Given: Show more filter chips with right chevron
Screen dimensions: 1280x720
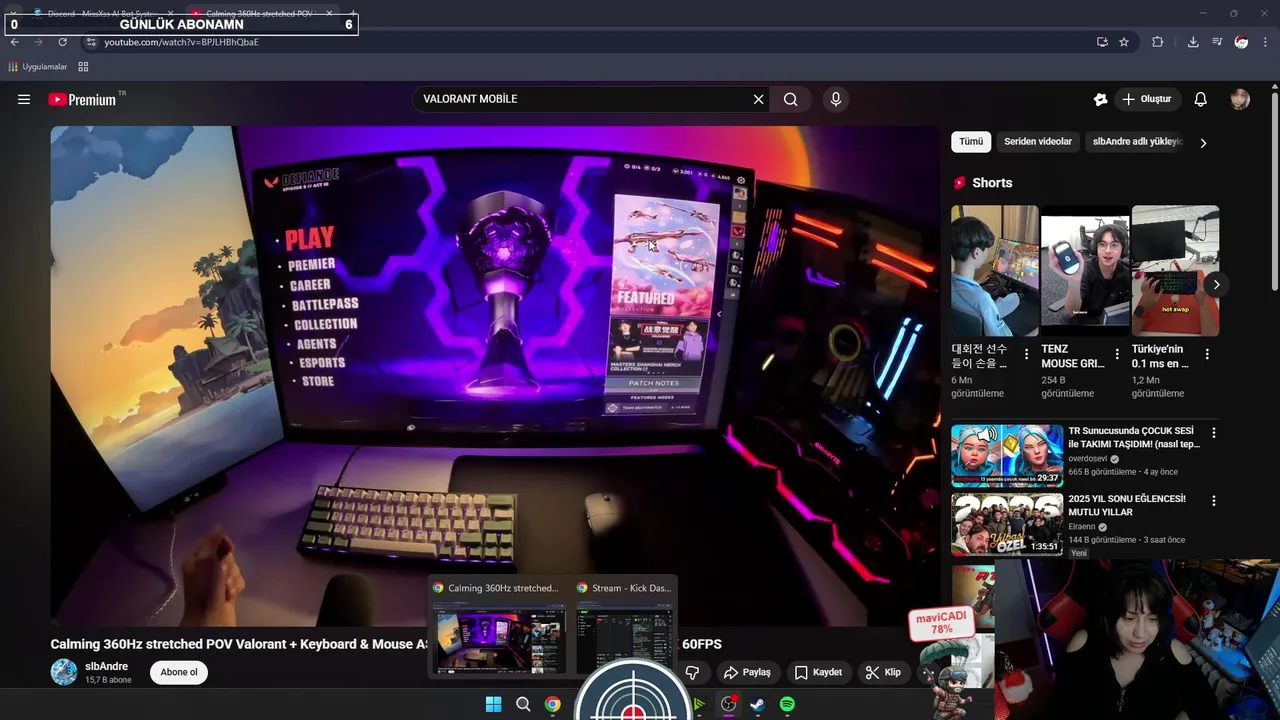Looking at the screenshot, I should [1203, 143].
